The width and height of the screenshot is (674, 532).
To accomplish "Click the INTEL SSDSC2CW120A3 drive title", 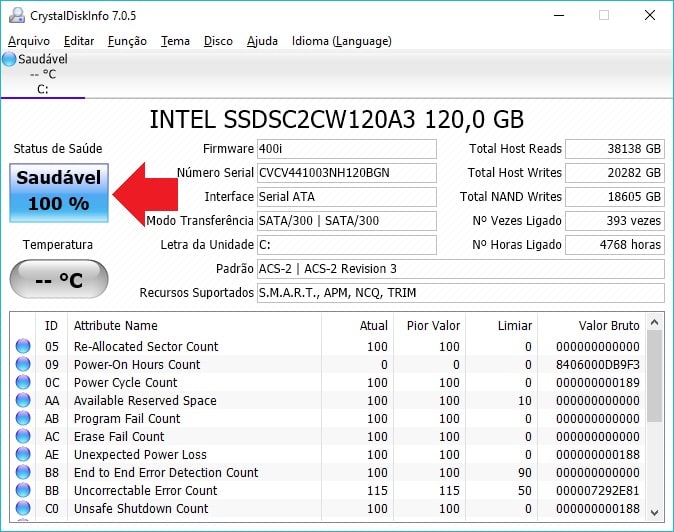I will point(337,119).
